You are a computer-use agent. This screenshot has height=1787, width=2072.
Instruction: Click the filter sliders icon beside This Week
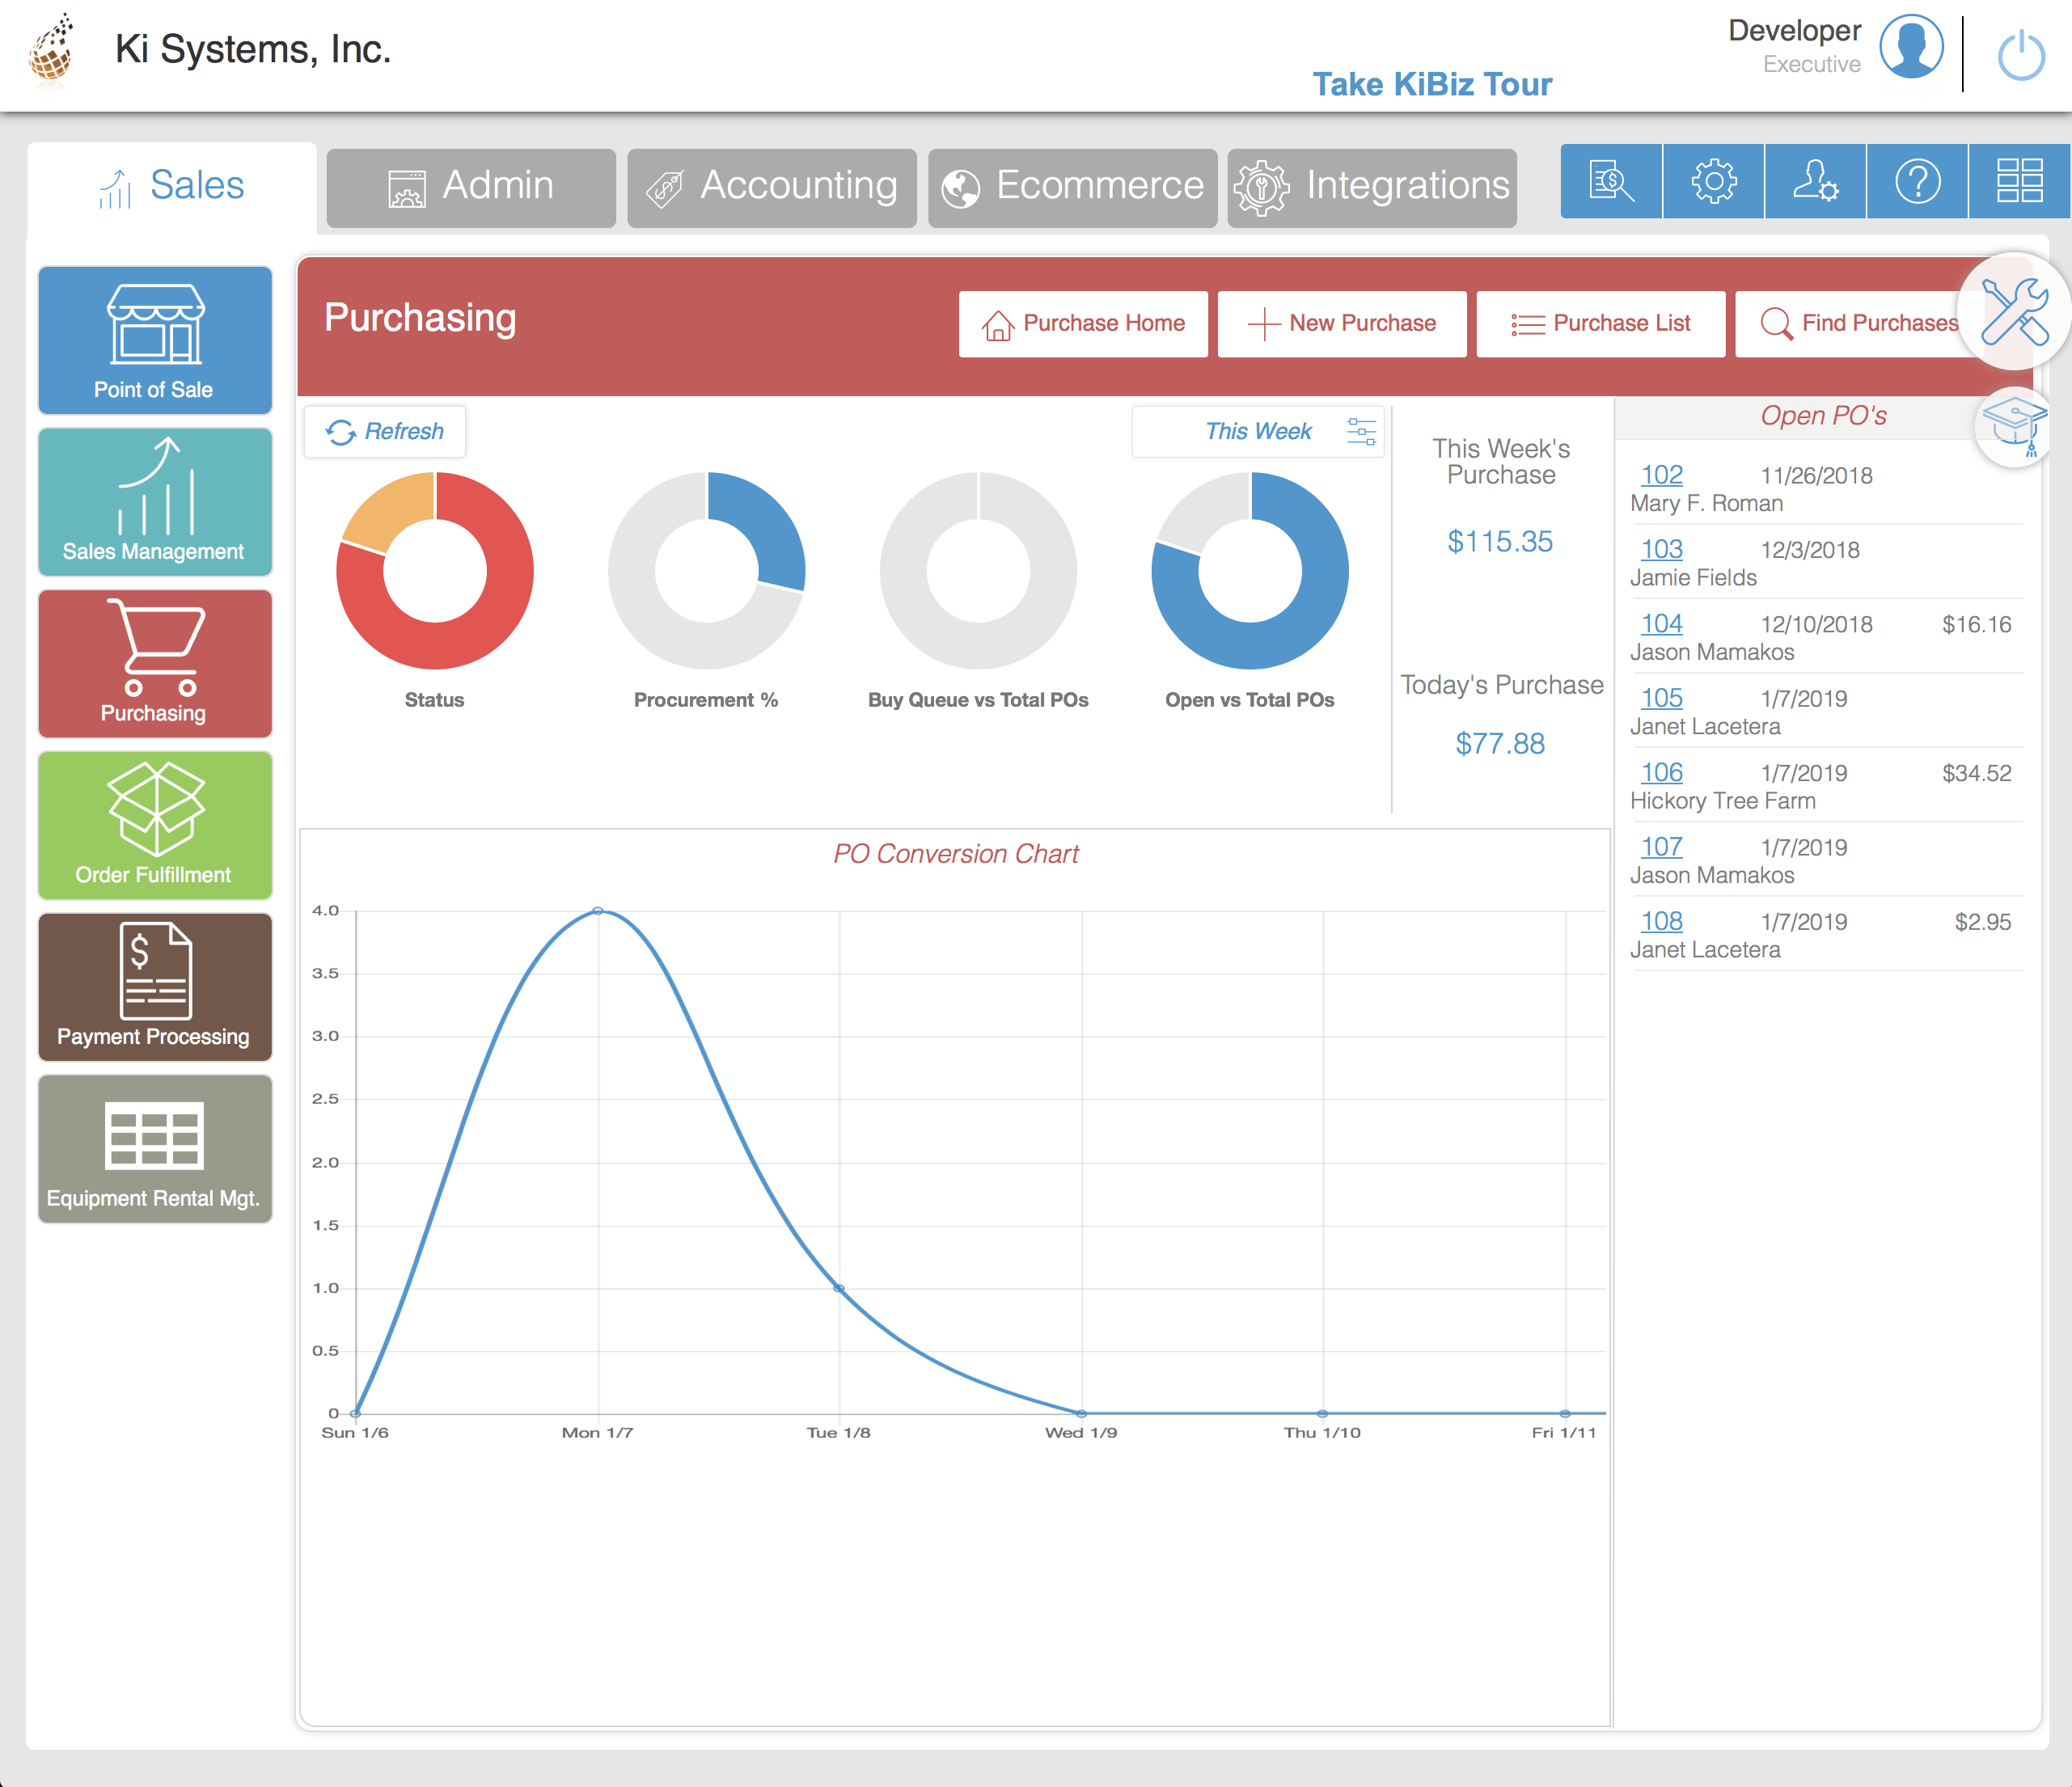1361,431
